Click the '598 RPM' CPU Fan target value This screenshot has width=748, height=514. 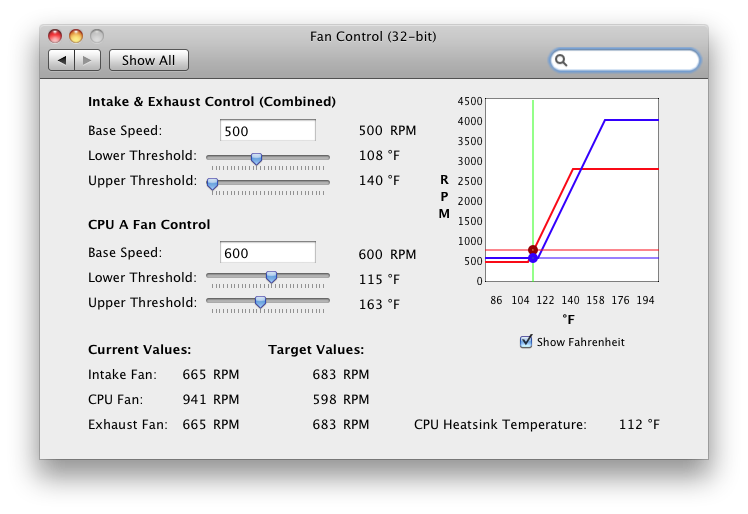click(x=341, y=399)
